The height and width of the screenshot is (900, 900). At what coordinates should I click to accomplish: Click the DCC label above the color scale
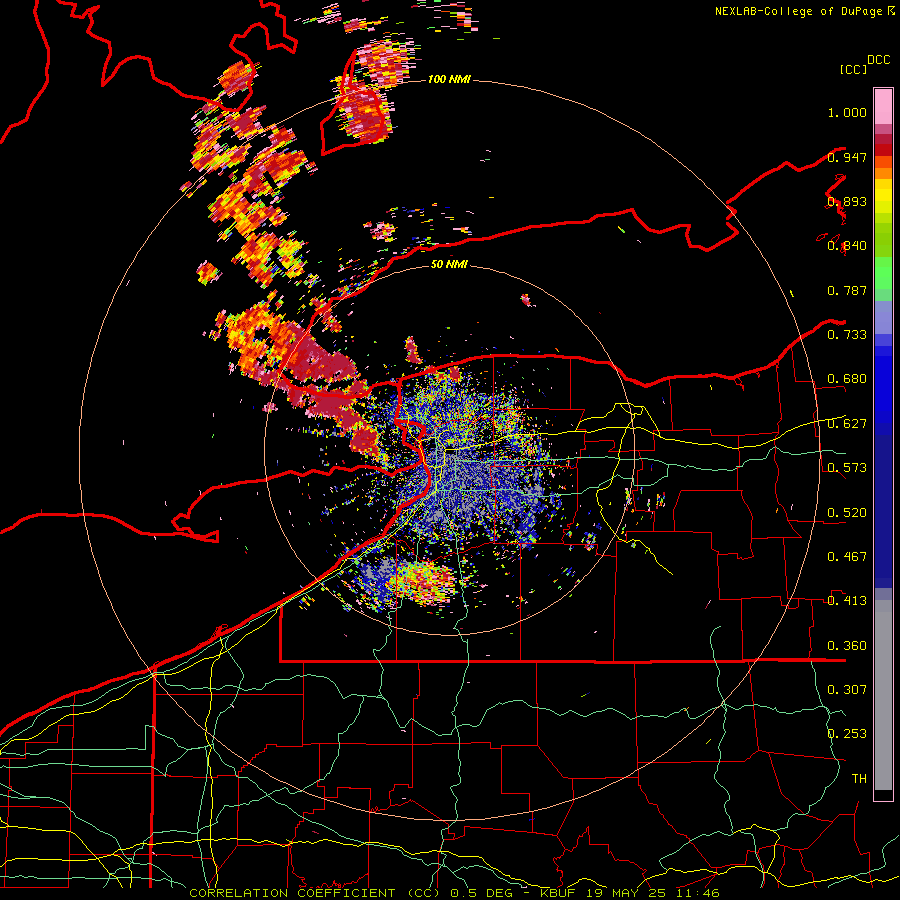879,60
